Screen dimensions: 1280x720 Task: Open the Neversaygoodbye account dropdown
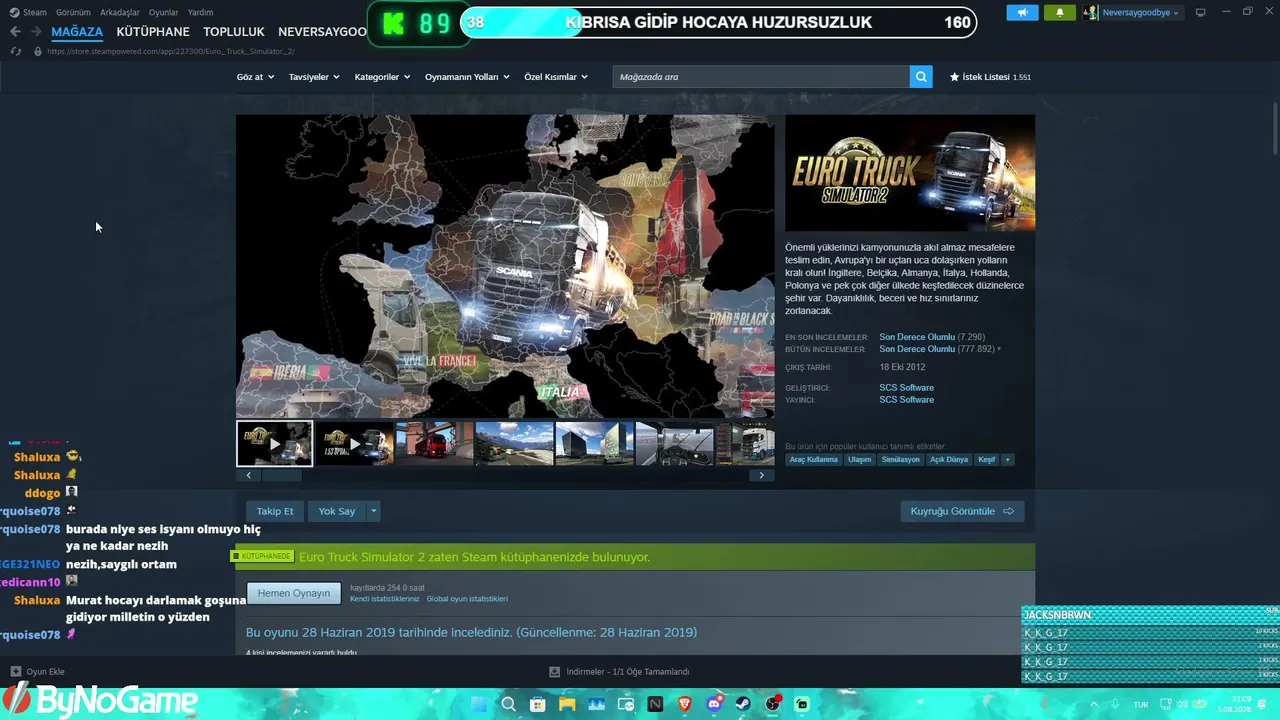1140,13
